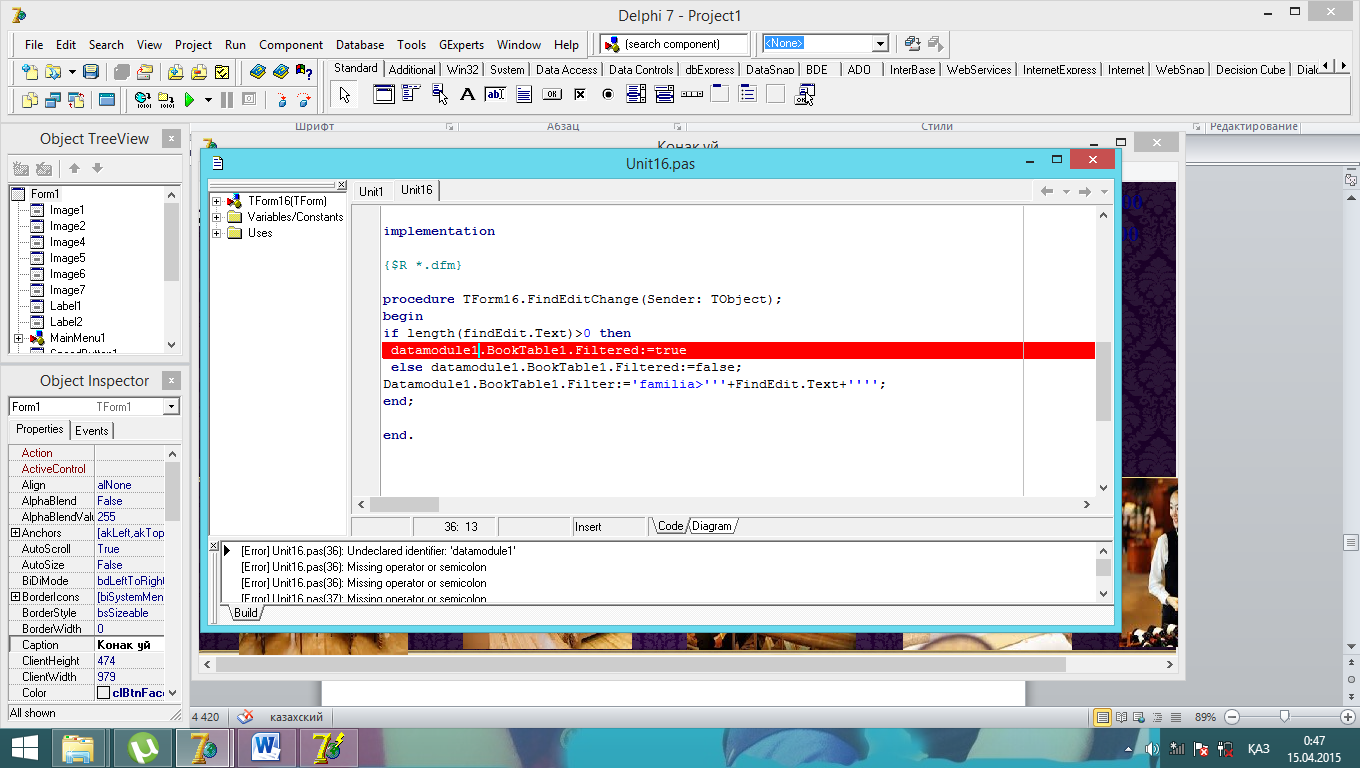Close the Object TreeView panel
1360x768 pixels.
click(171, 139)
